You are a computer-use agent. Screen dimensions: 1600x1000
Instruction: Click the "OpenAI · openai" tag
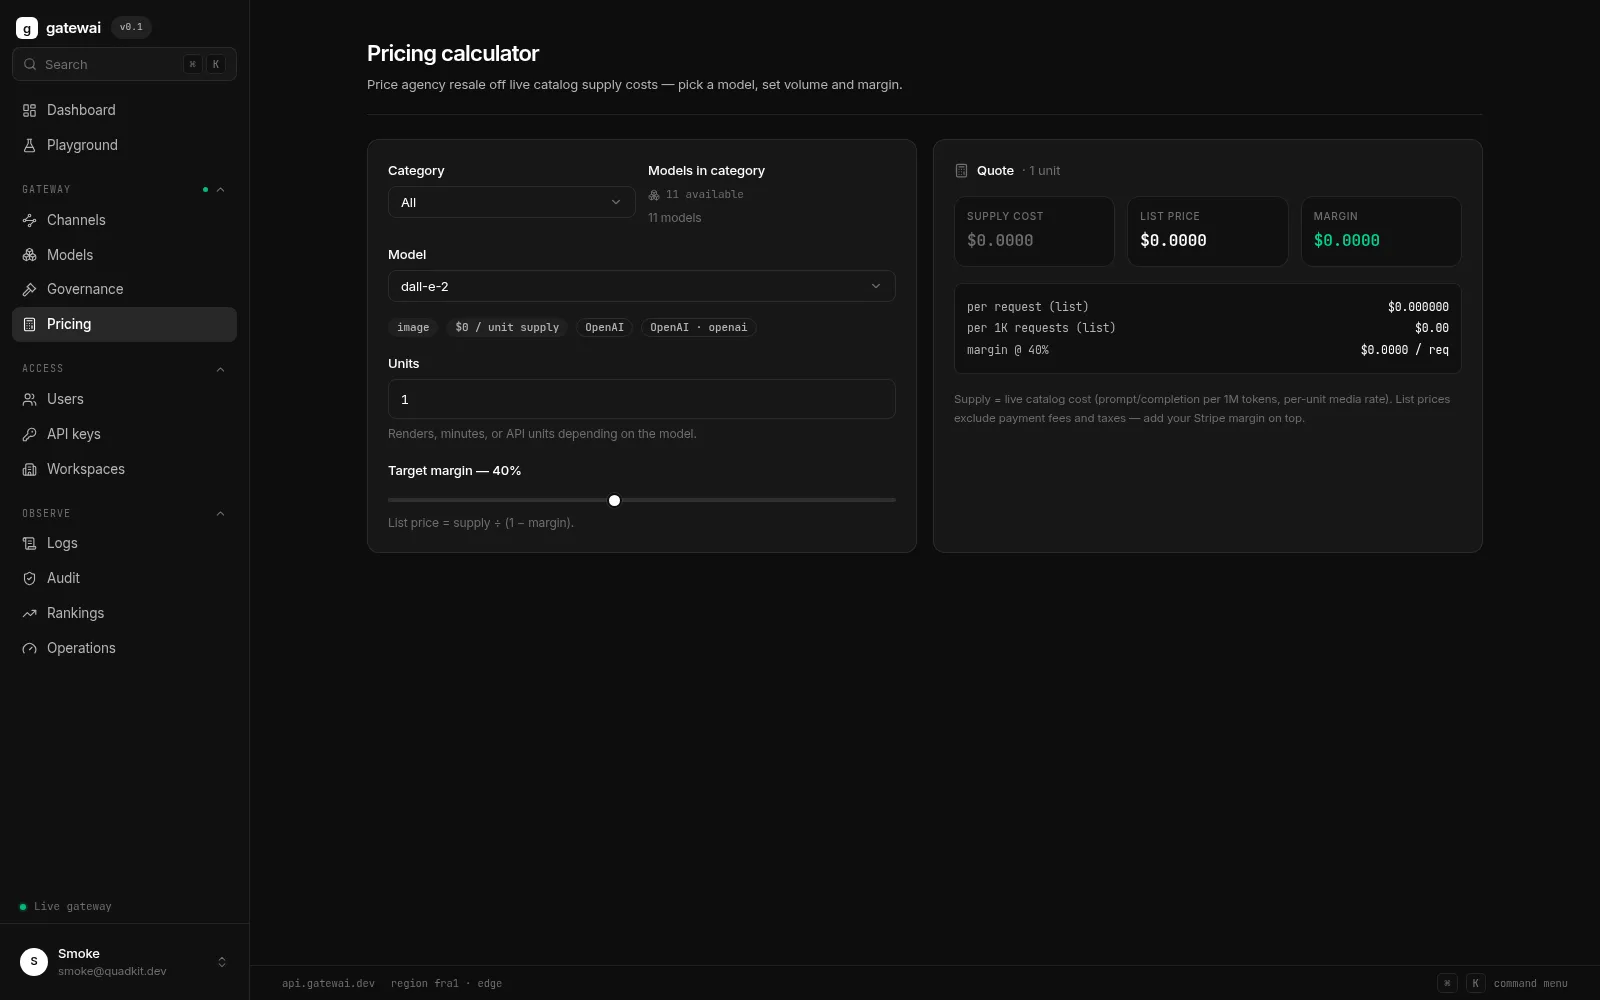(698, 327)
